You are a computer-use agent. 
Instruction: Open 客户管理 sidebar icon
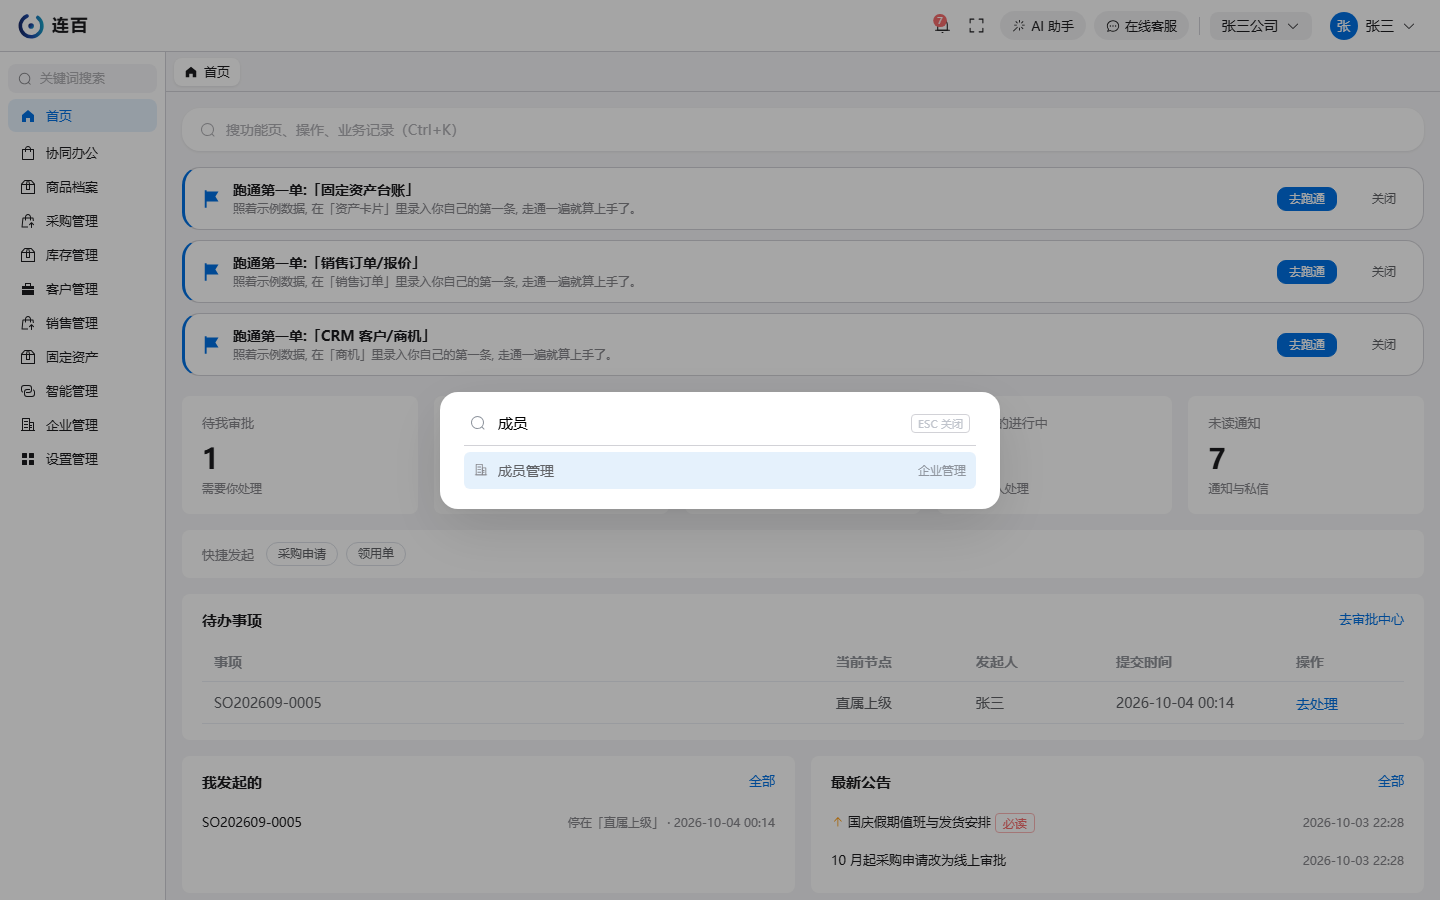(x=28, y=289)
